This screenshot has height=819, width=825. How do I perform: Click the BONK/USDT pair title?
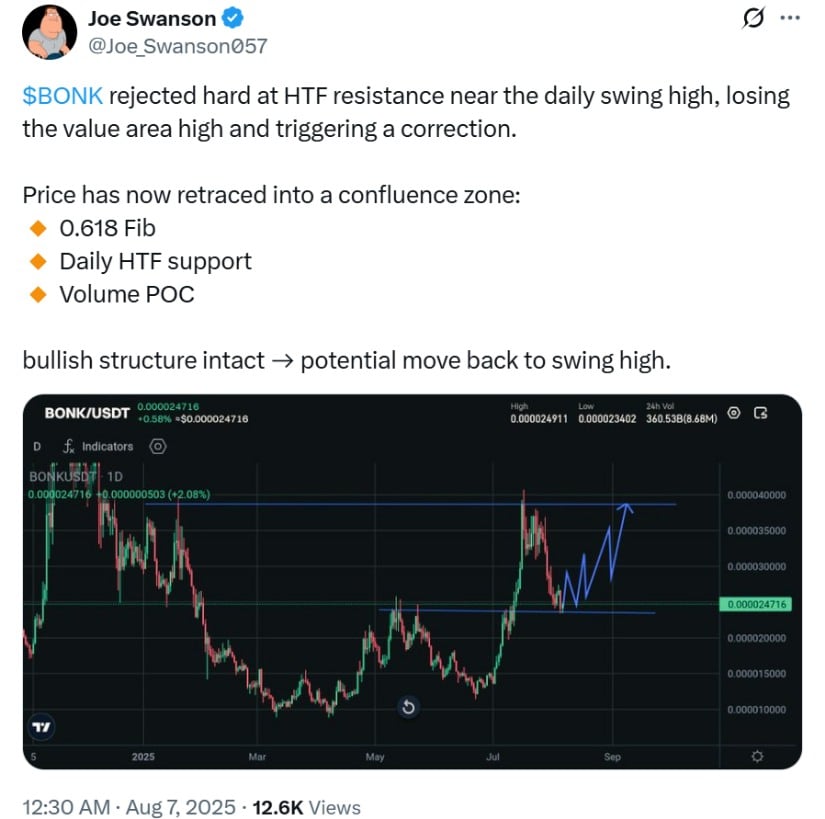click(87, 413)
